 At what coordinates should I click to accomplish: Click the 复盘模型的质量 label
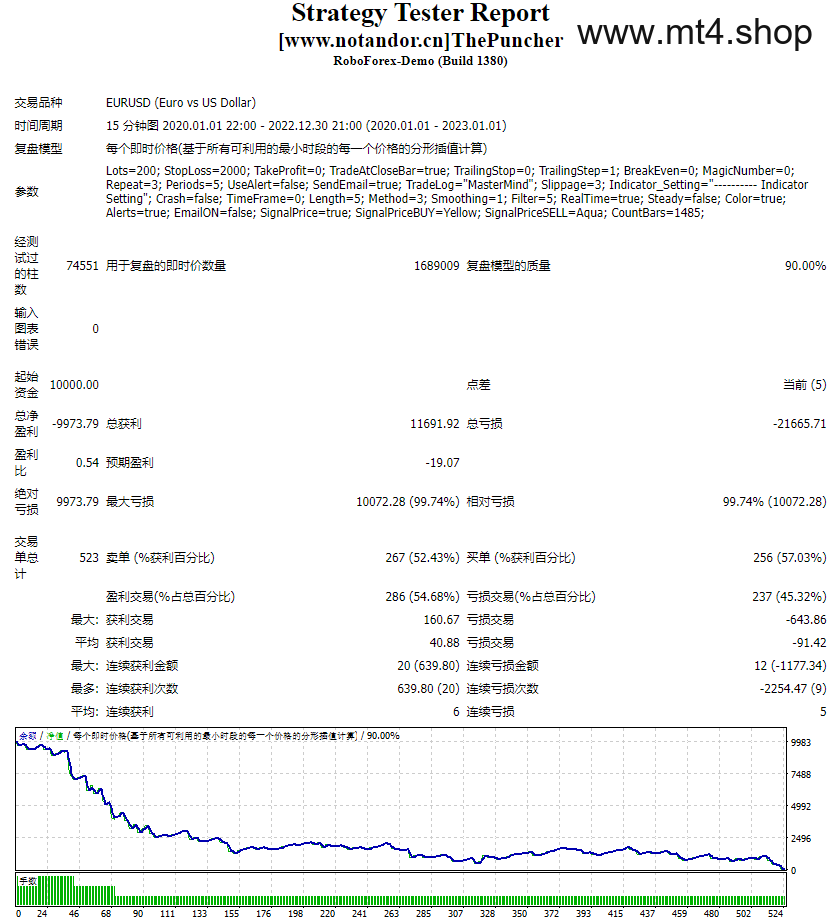[509, 266]
